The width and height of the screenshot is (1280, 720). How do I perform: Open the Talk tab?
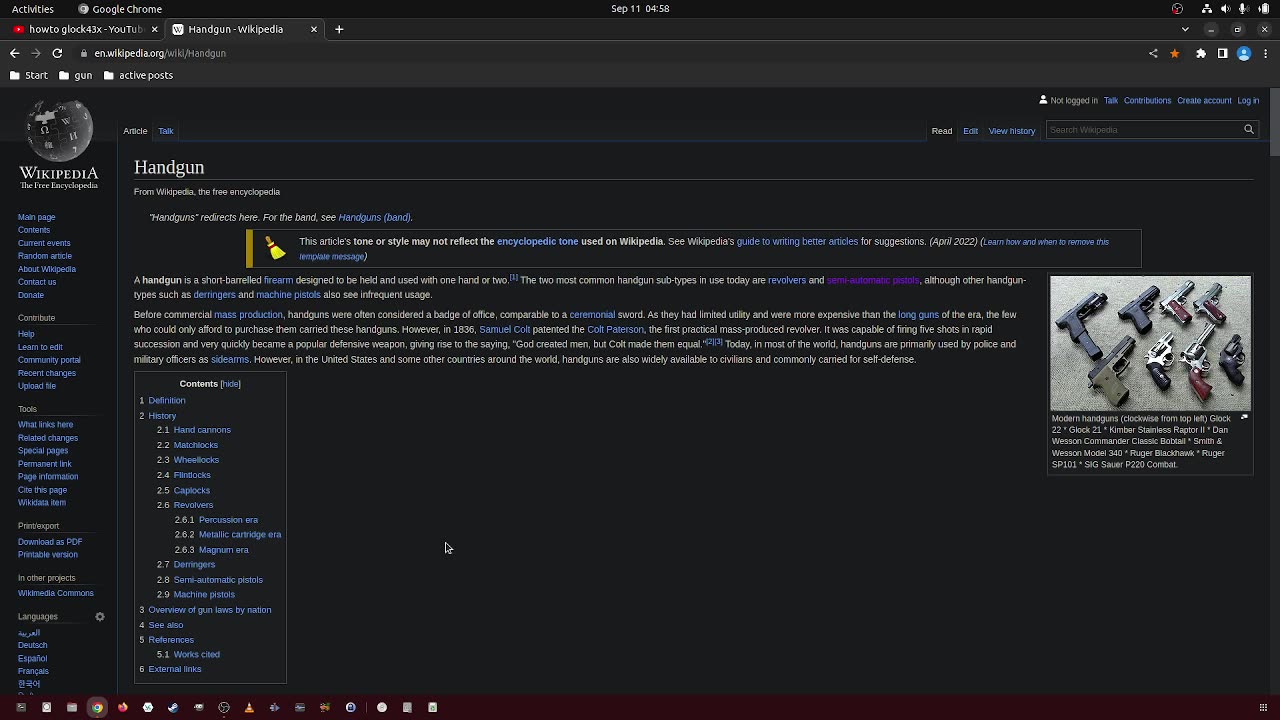point(166,131)
